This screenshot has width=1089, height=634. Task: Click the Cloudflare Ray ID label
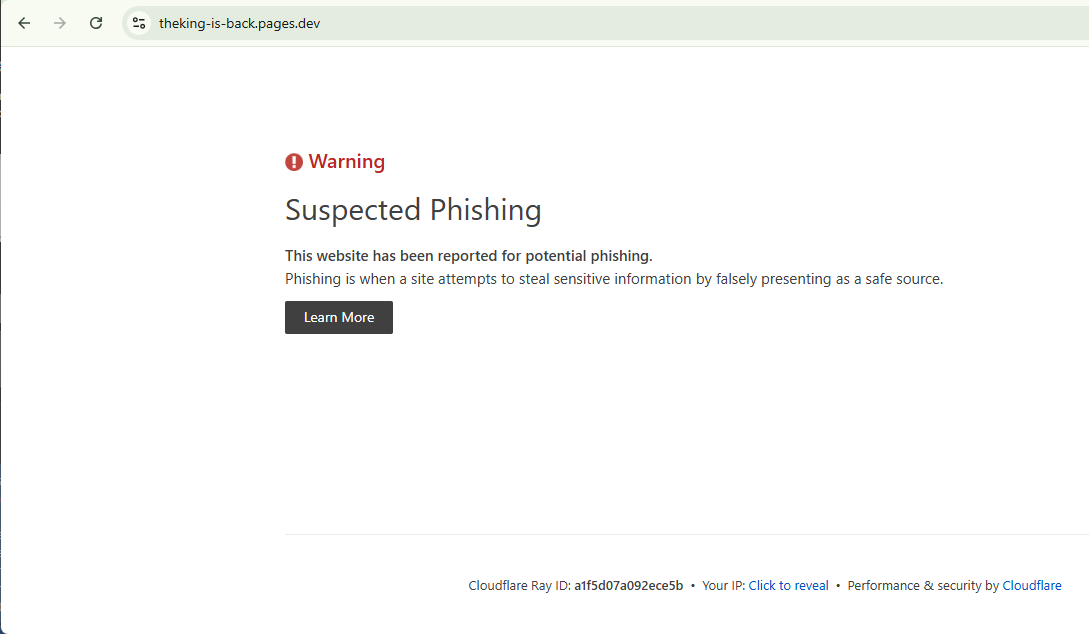coord(519,585)
